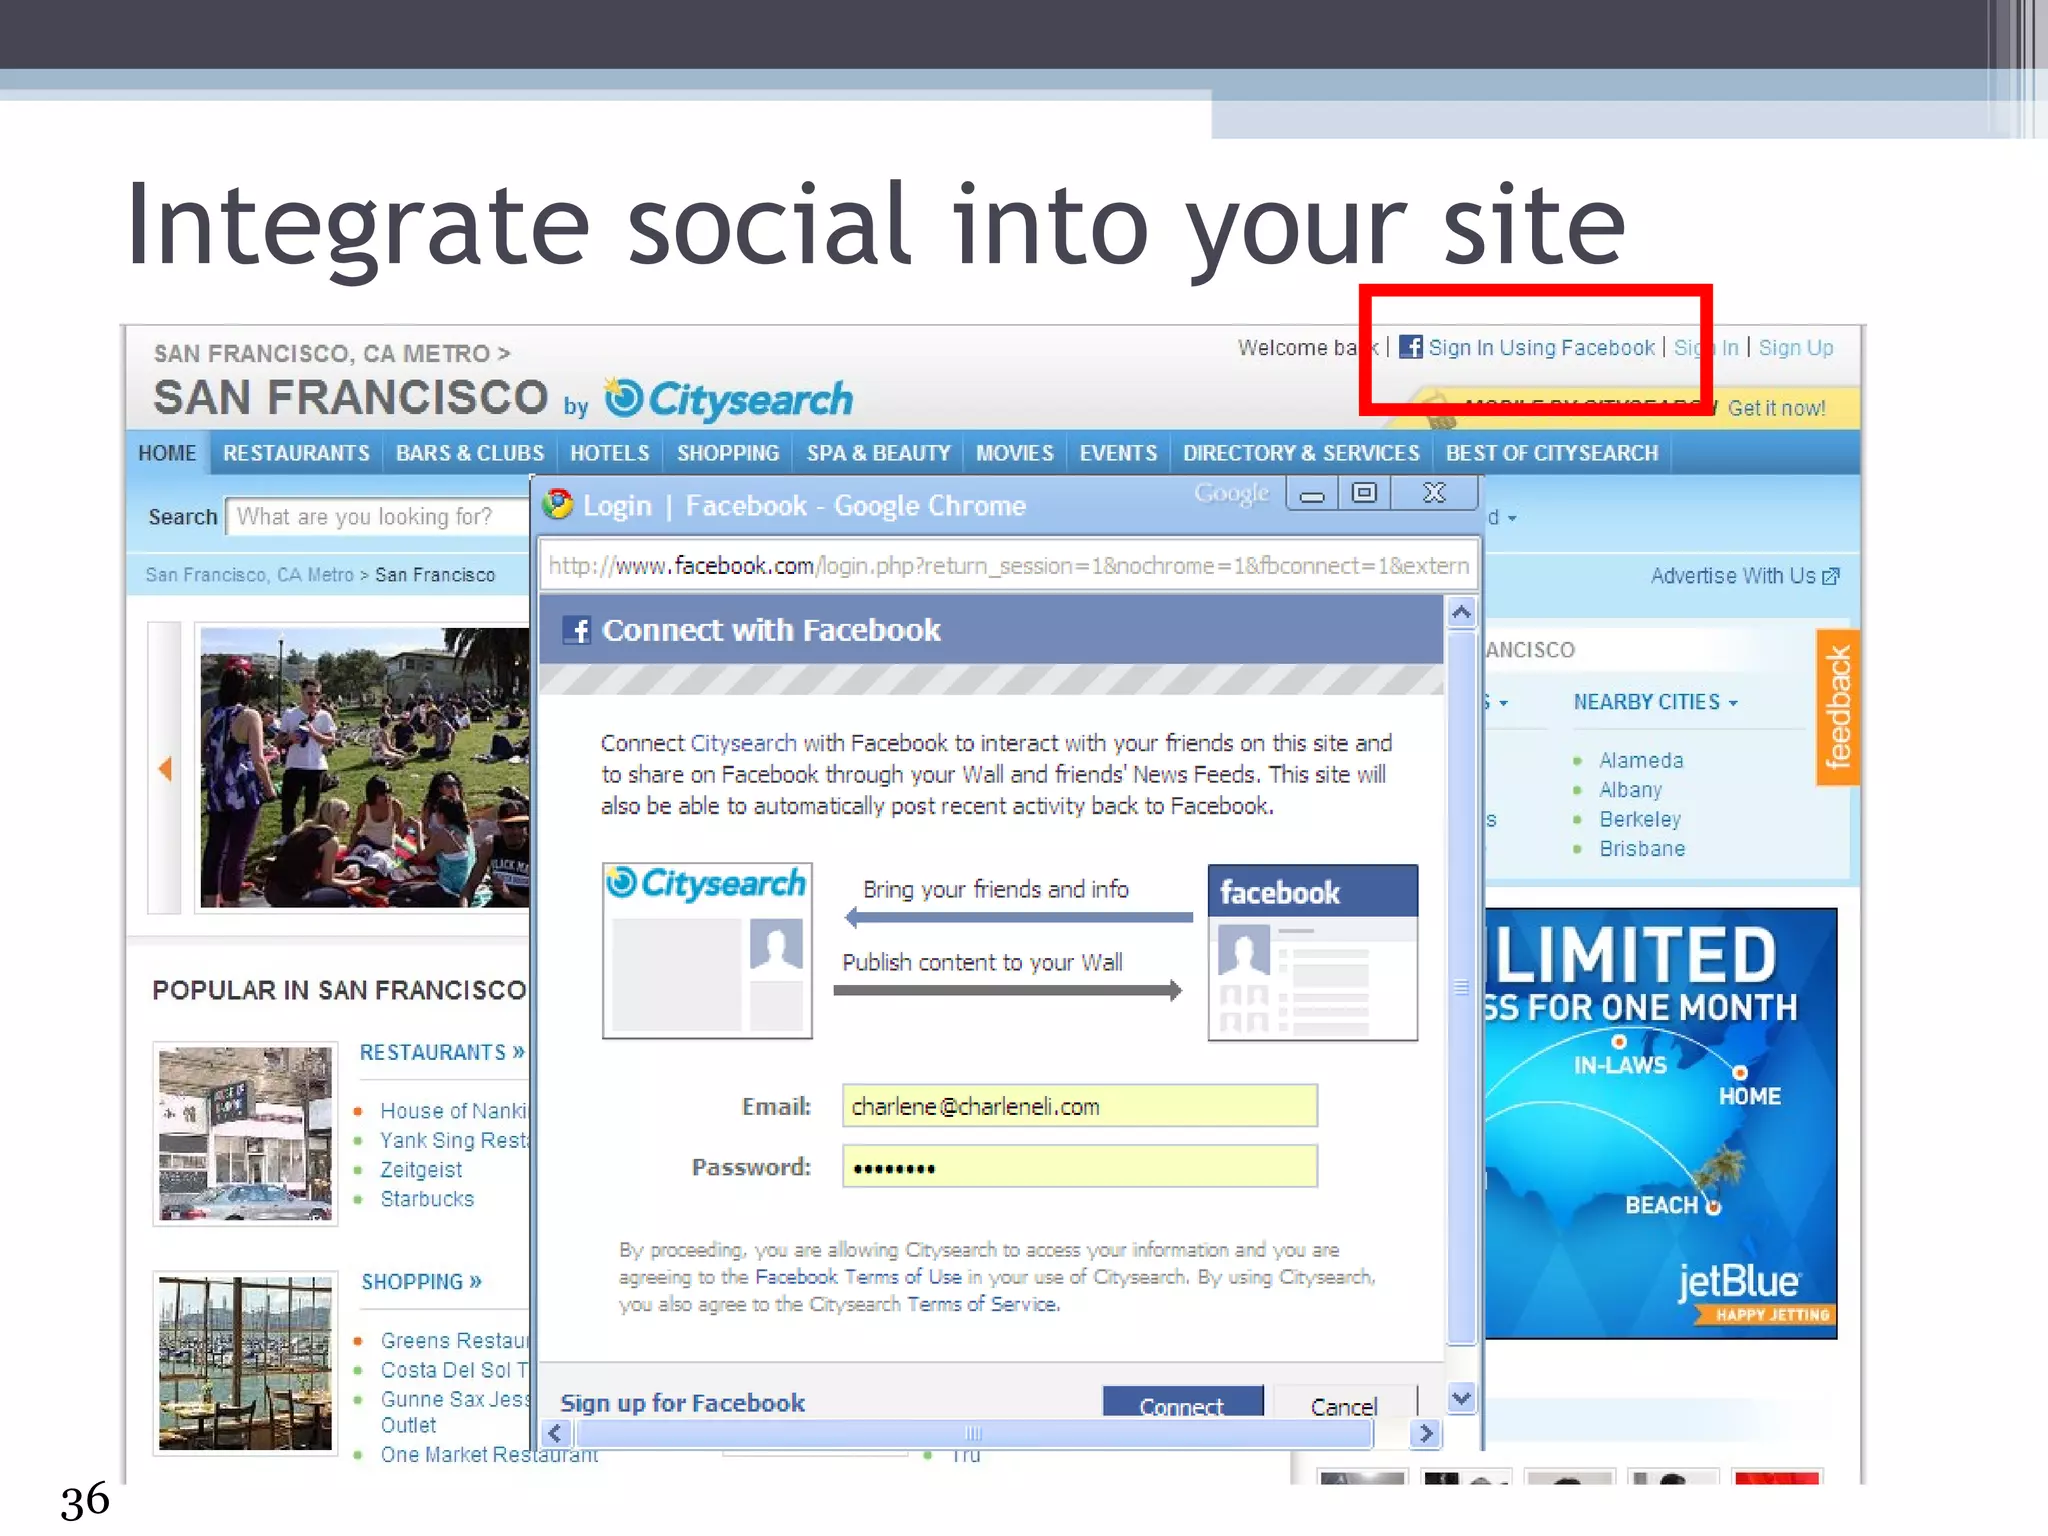The width and height of the screenshot is (2048, 1536).
Task: Click the Advertise With Us link
Action: [x=1732, y=576]
